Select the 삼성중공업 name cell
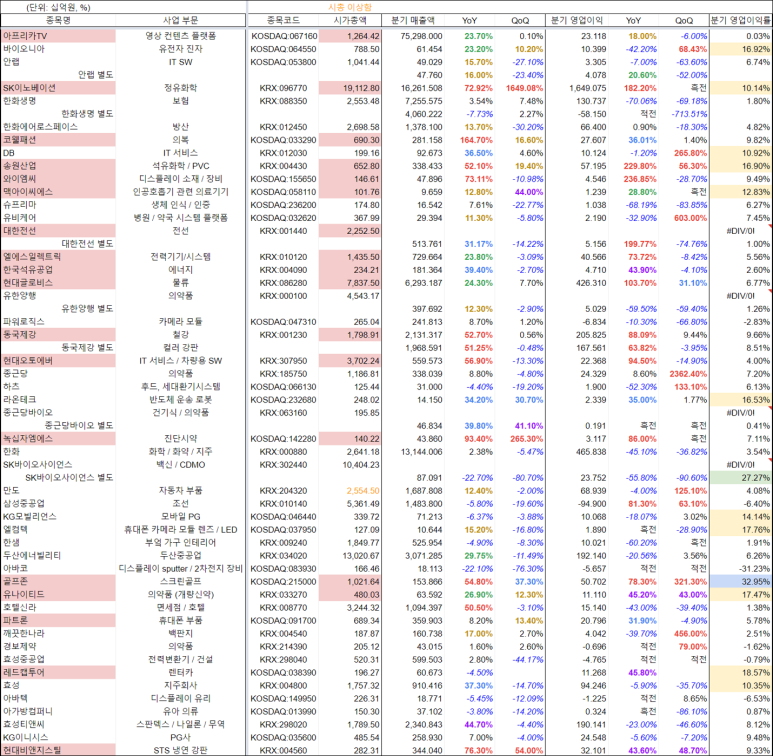Screen dimensions: 773x756 point(58,503)
